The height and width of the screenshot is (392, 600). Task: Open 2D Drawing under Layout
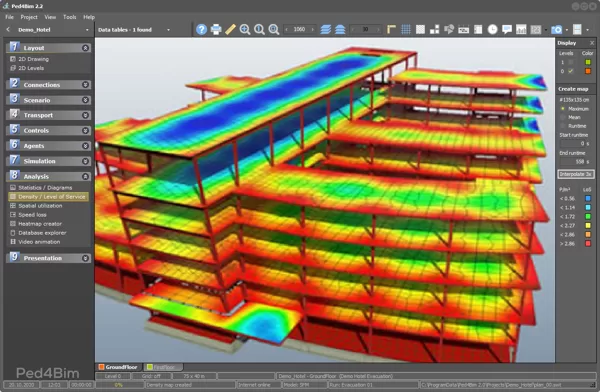tap(33, 59)
